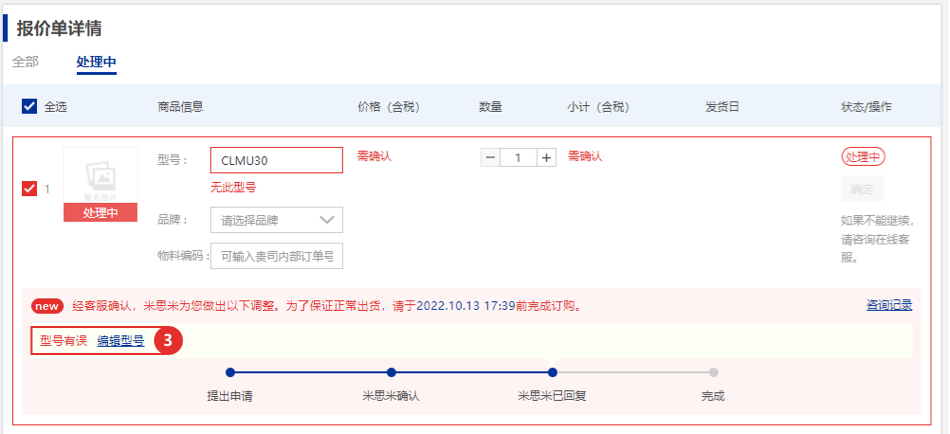Switch to the 全部 tab
The width and height of the screenshot is (950, 434).
tap(26, 62)
